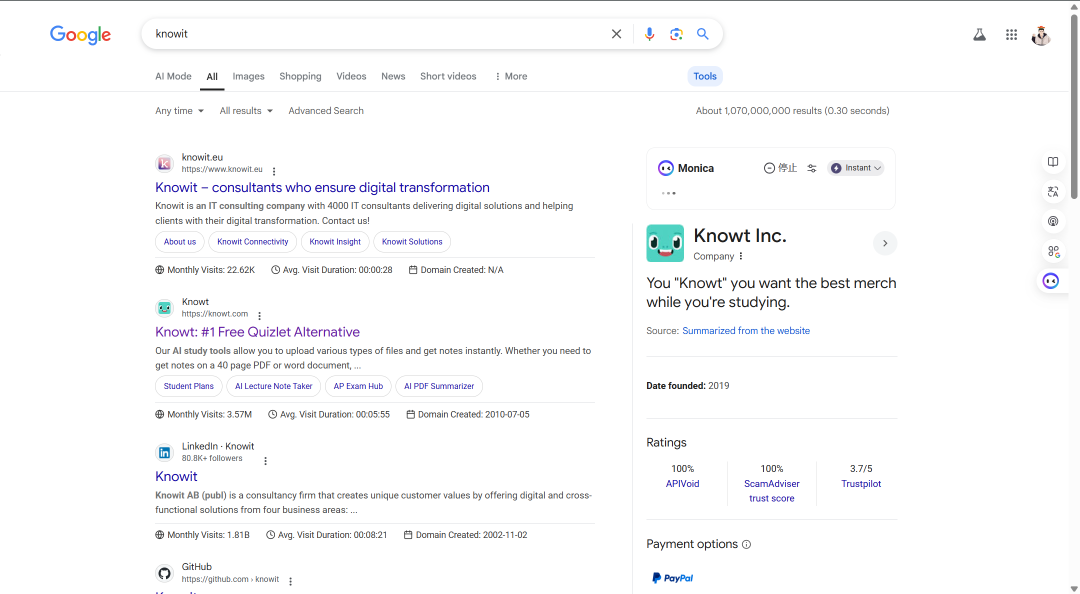Viewport: 1080px width, 594px height.
Task: Open options menu for GitHub result
Action: [x=291, y=582]
